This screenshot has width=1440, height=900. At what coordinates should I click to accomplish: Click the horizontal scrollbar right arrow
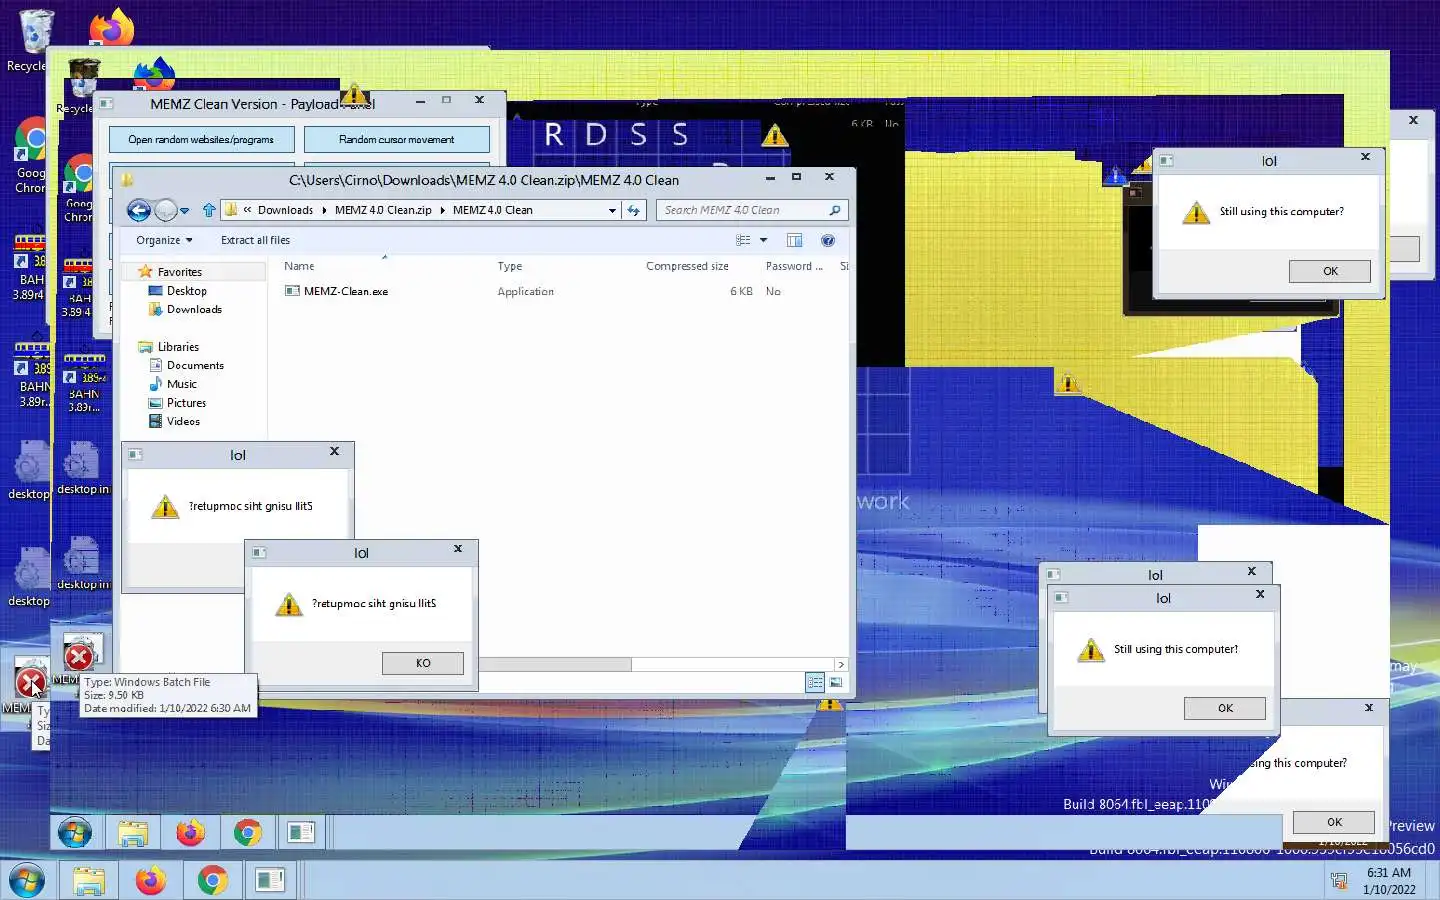tap(841, 664)
